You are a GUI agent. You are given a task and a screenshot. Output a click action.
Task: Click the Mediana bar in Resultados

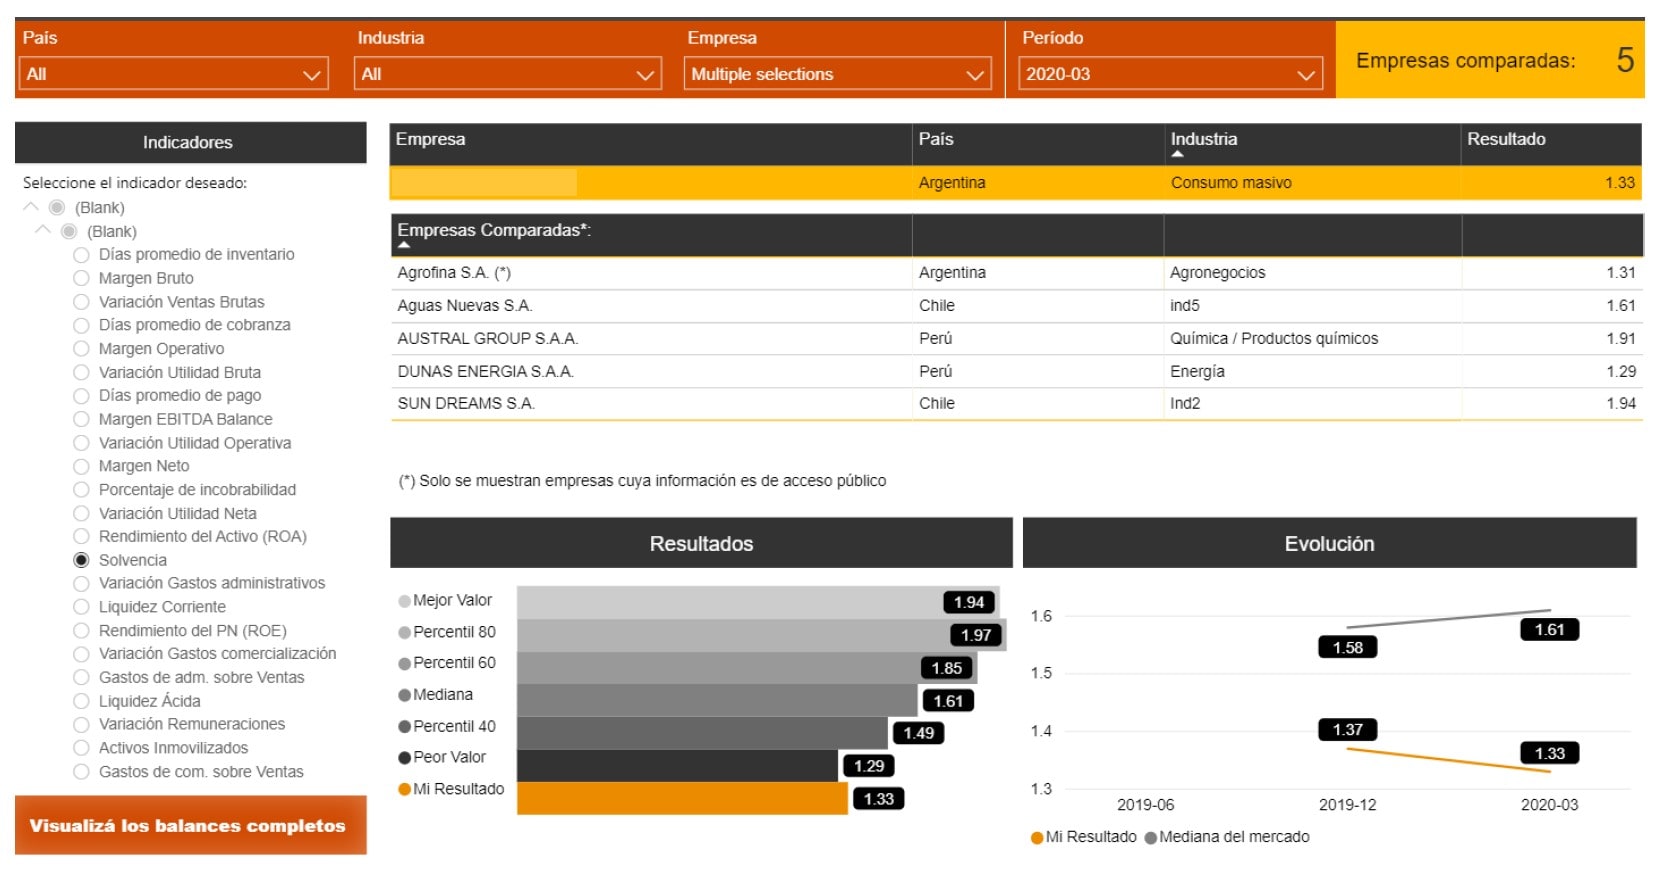[717, 700]
